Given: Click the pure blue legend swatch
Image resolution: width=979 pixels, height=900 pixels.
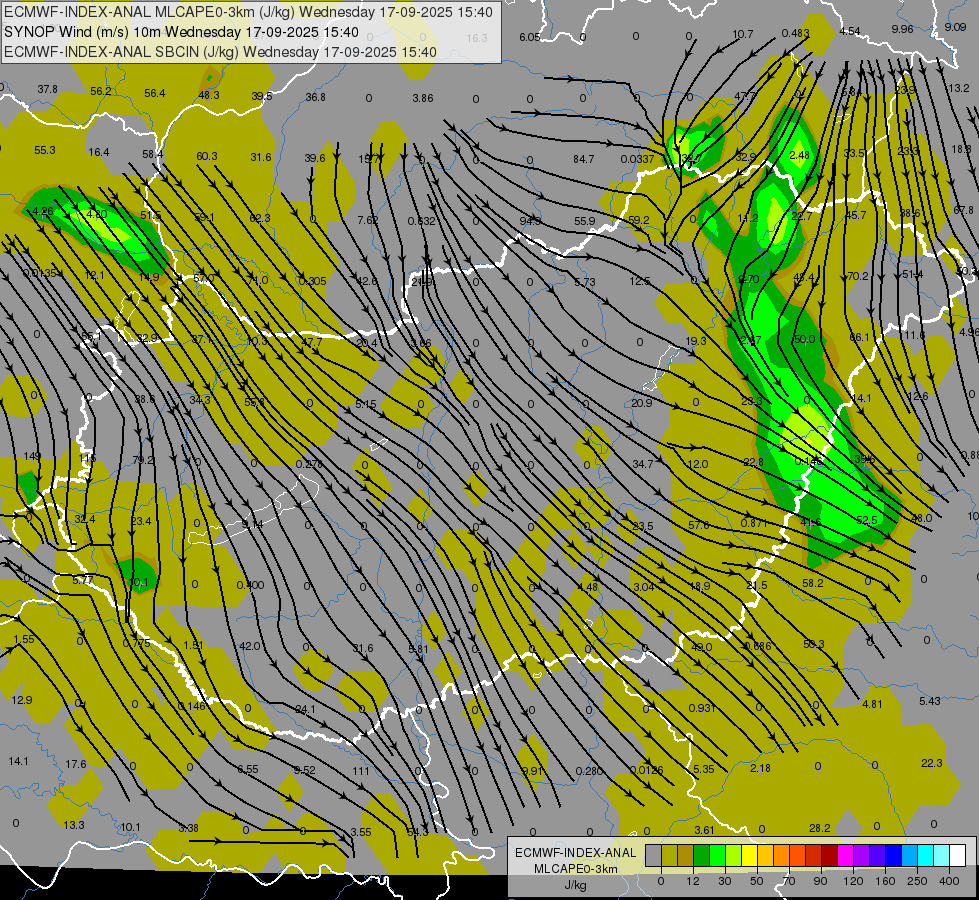Looking at the screenshot, I should click(893, 855).
